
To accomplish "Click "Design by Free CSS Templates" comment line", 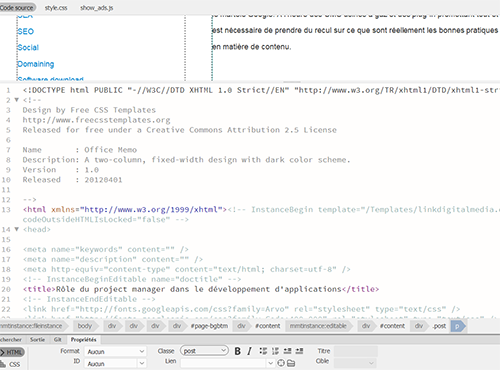I will click(89, 110).
